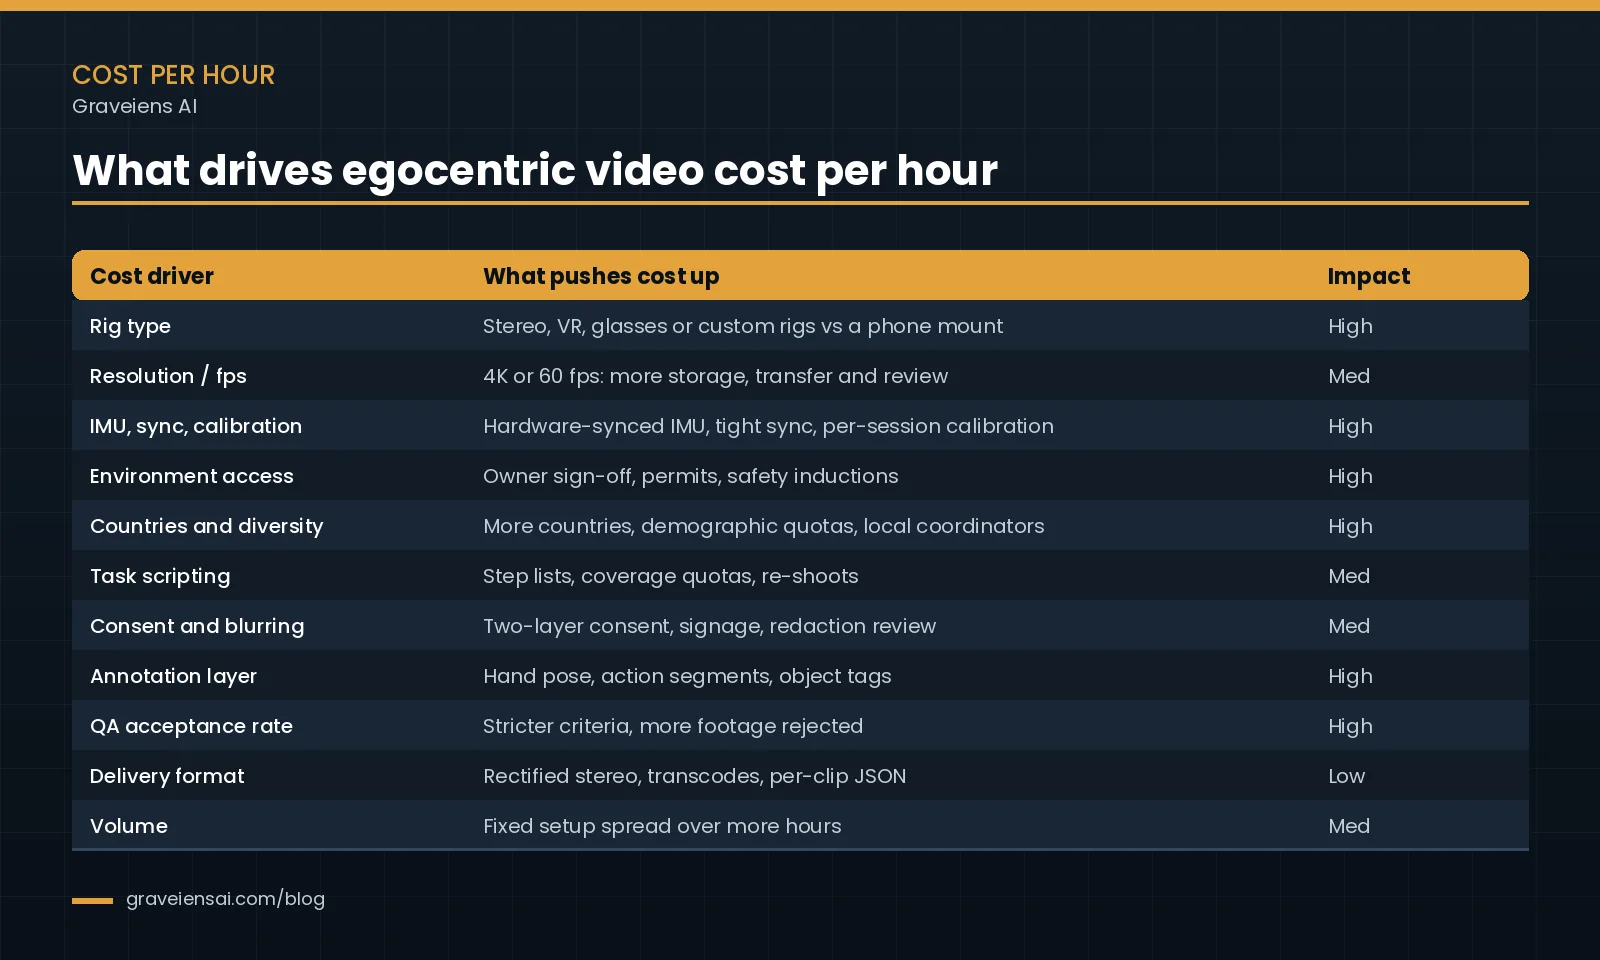The image size is (1600, 960).
Task: Select the High impact for Environment access
Action: pyautogui.click(x=1350, y=476)
